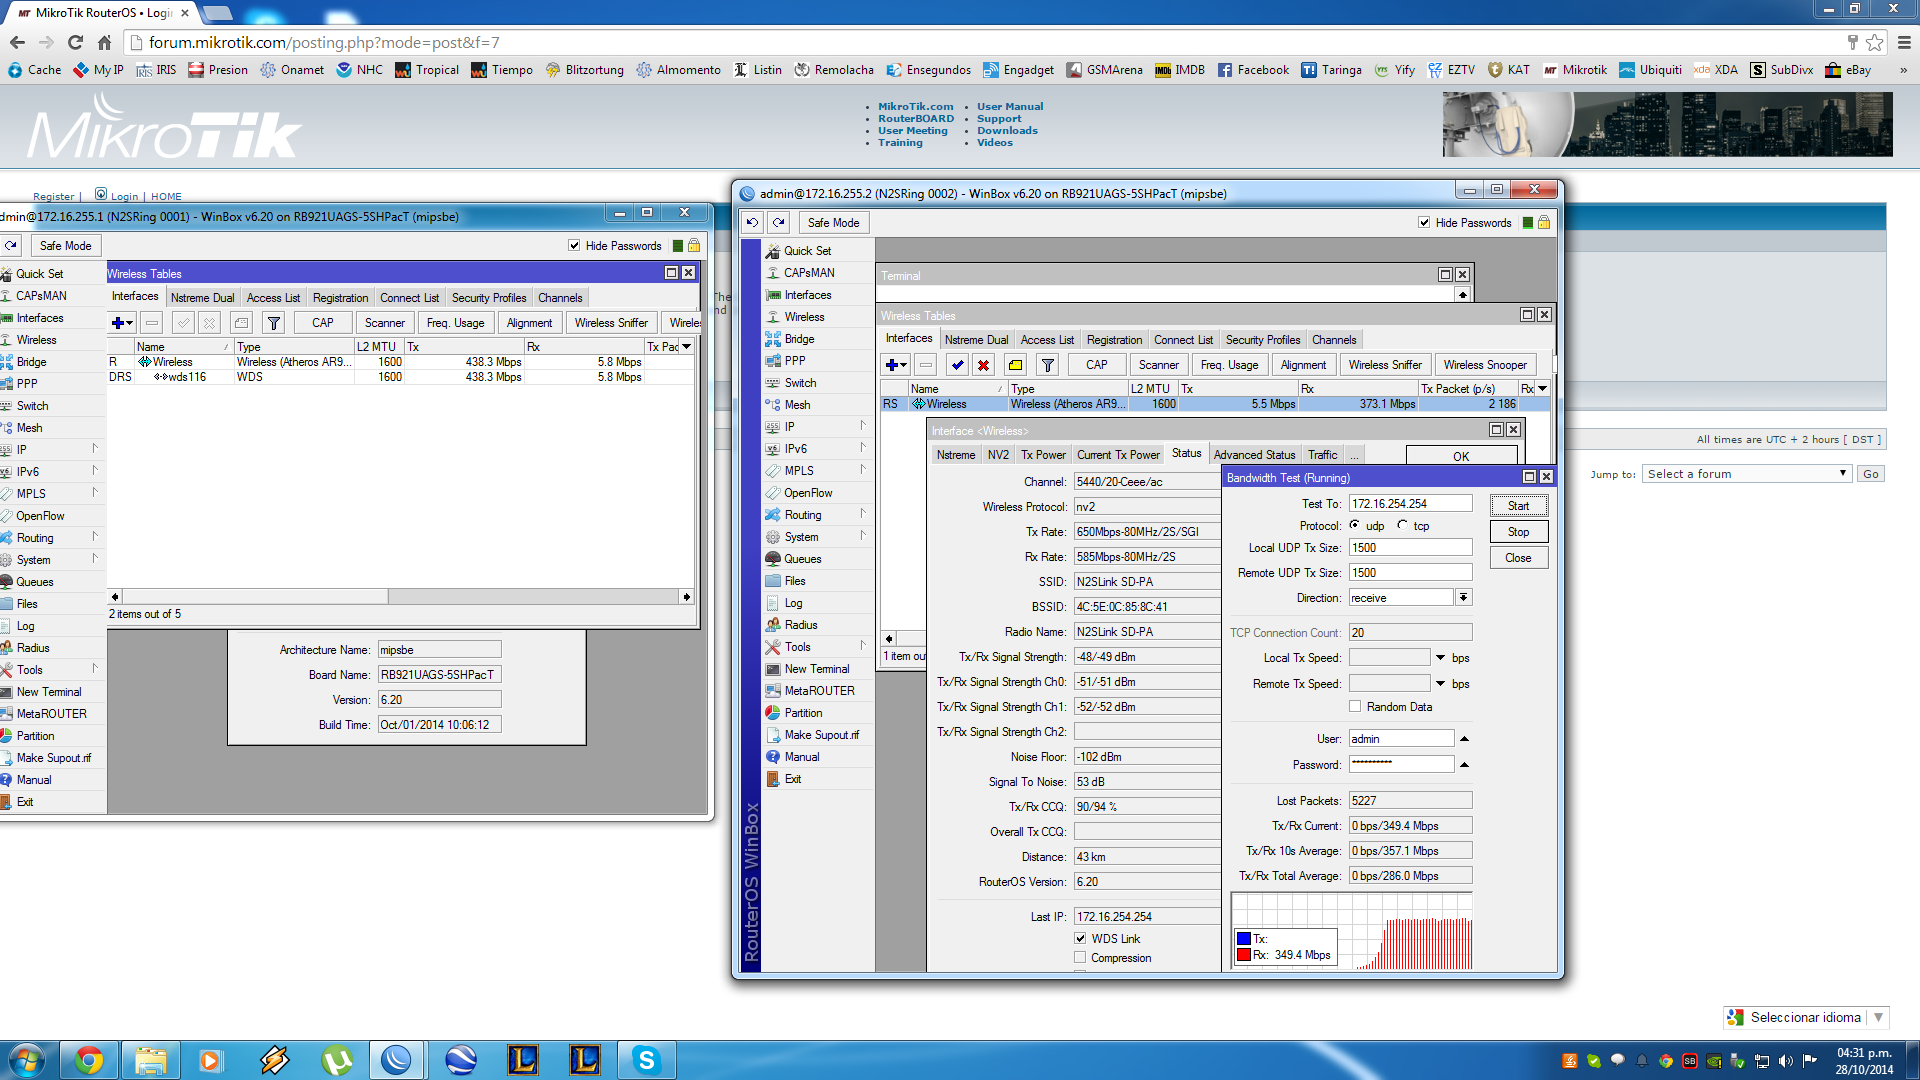
Task: Click the Test To address field
Action: click(x=1410, y=504)
